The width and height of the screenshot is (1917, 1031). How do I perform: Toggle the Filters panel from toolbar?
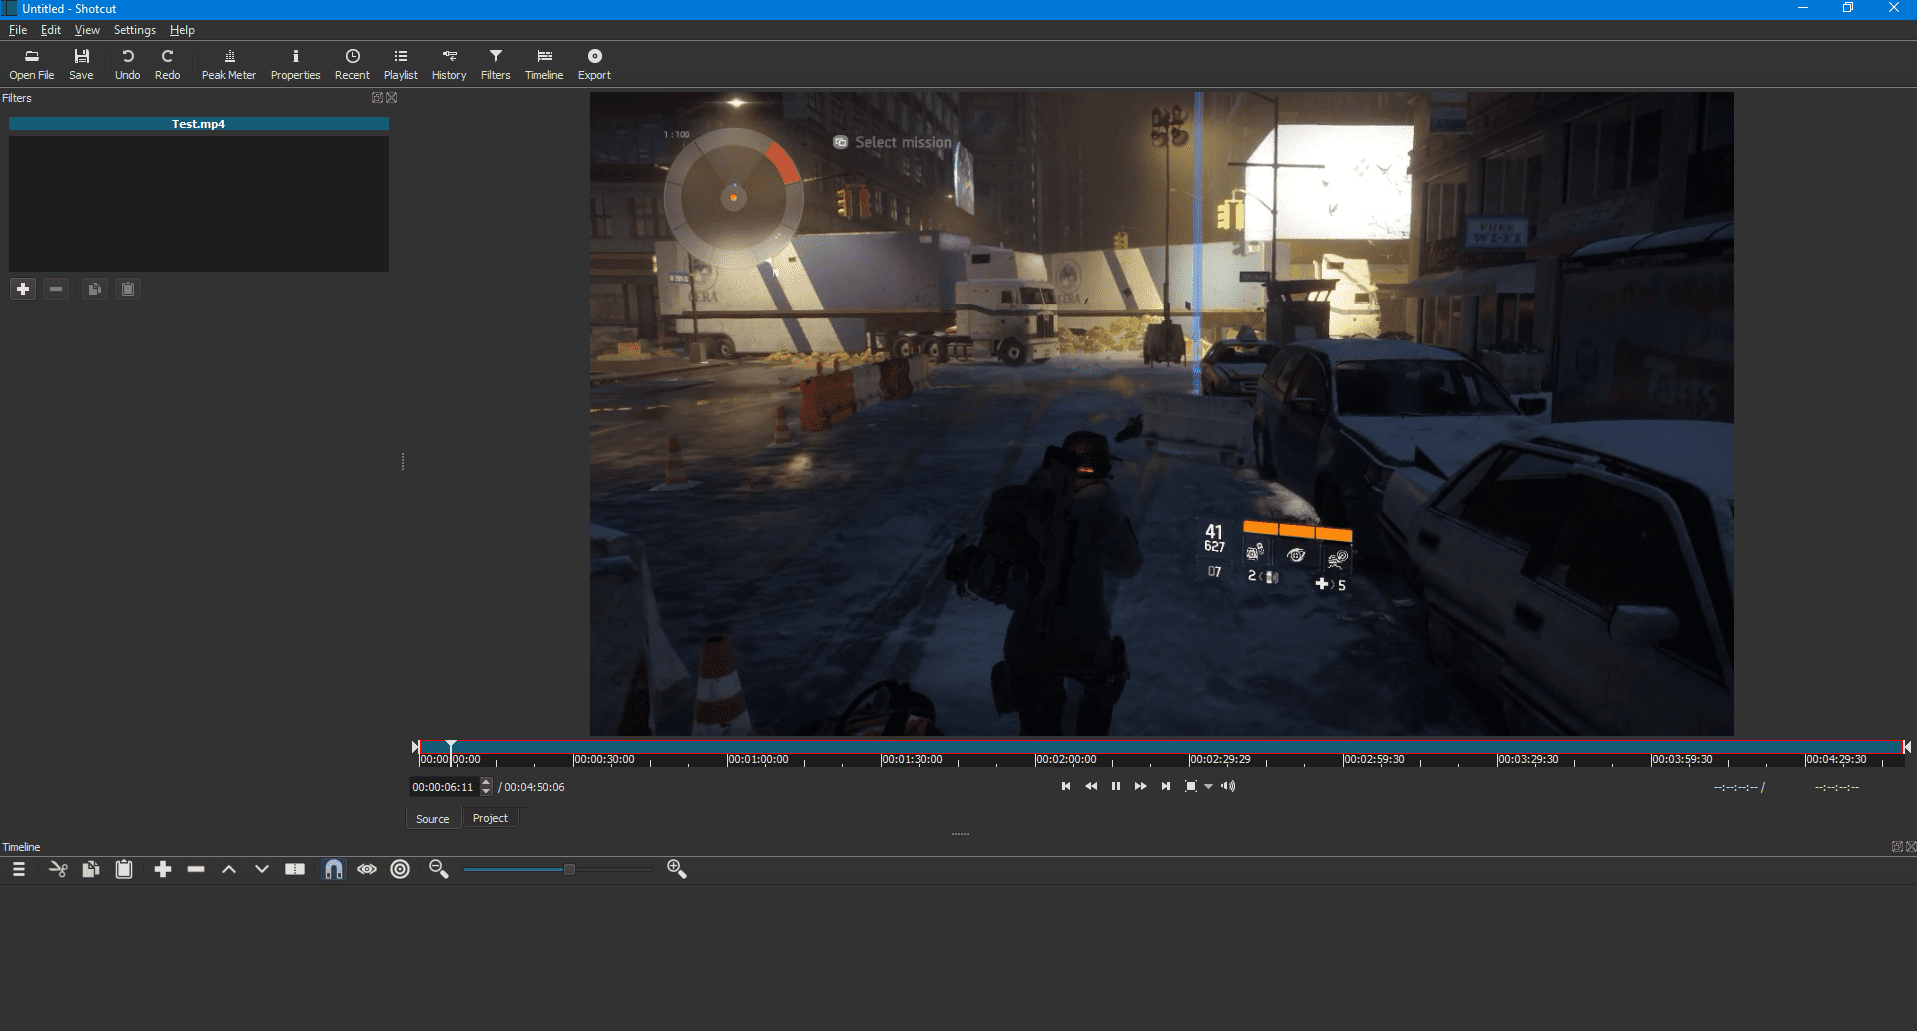coord(495,64)
